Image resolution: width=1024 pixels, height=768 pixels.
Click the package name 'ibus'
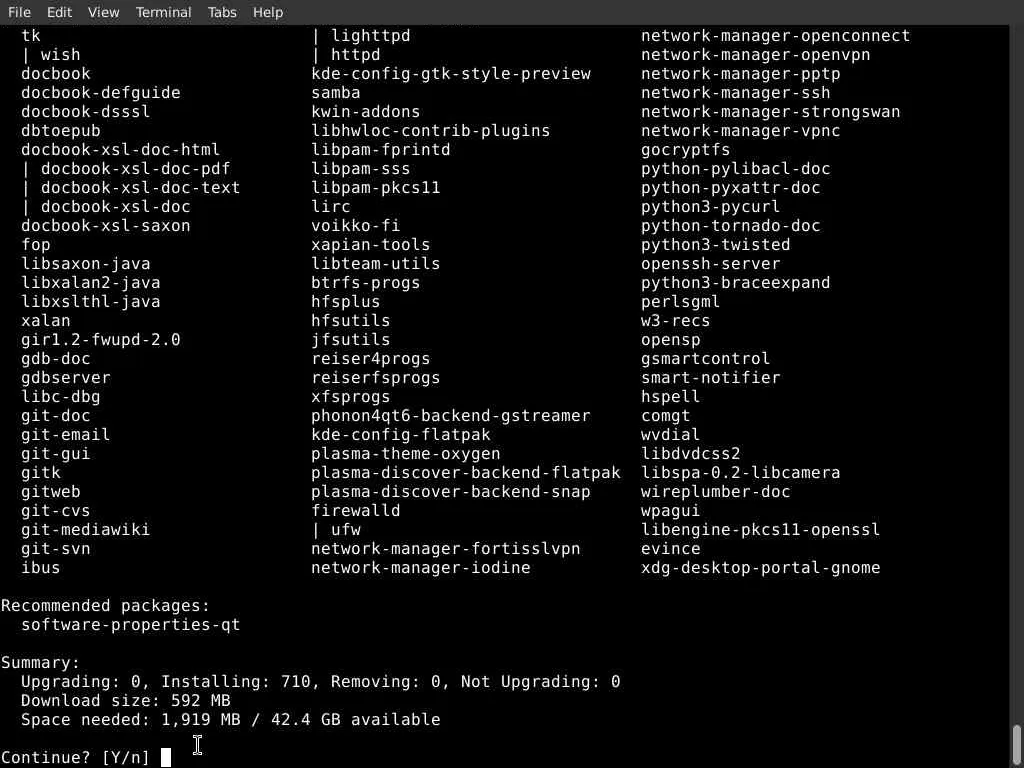pos(40,568)
